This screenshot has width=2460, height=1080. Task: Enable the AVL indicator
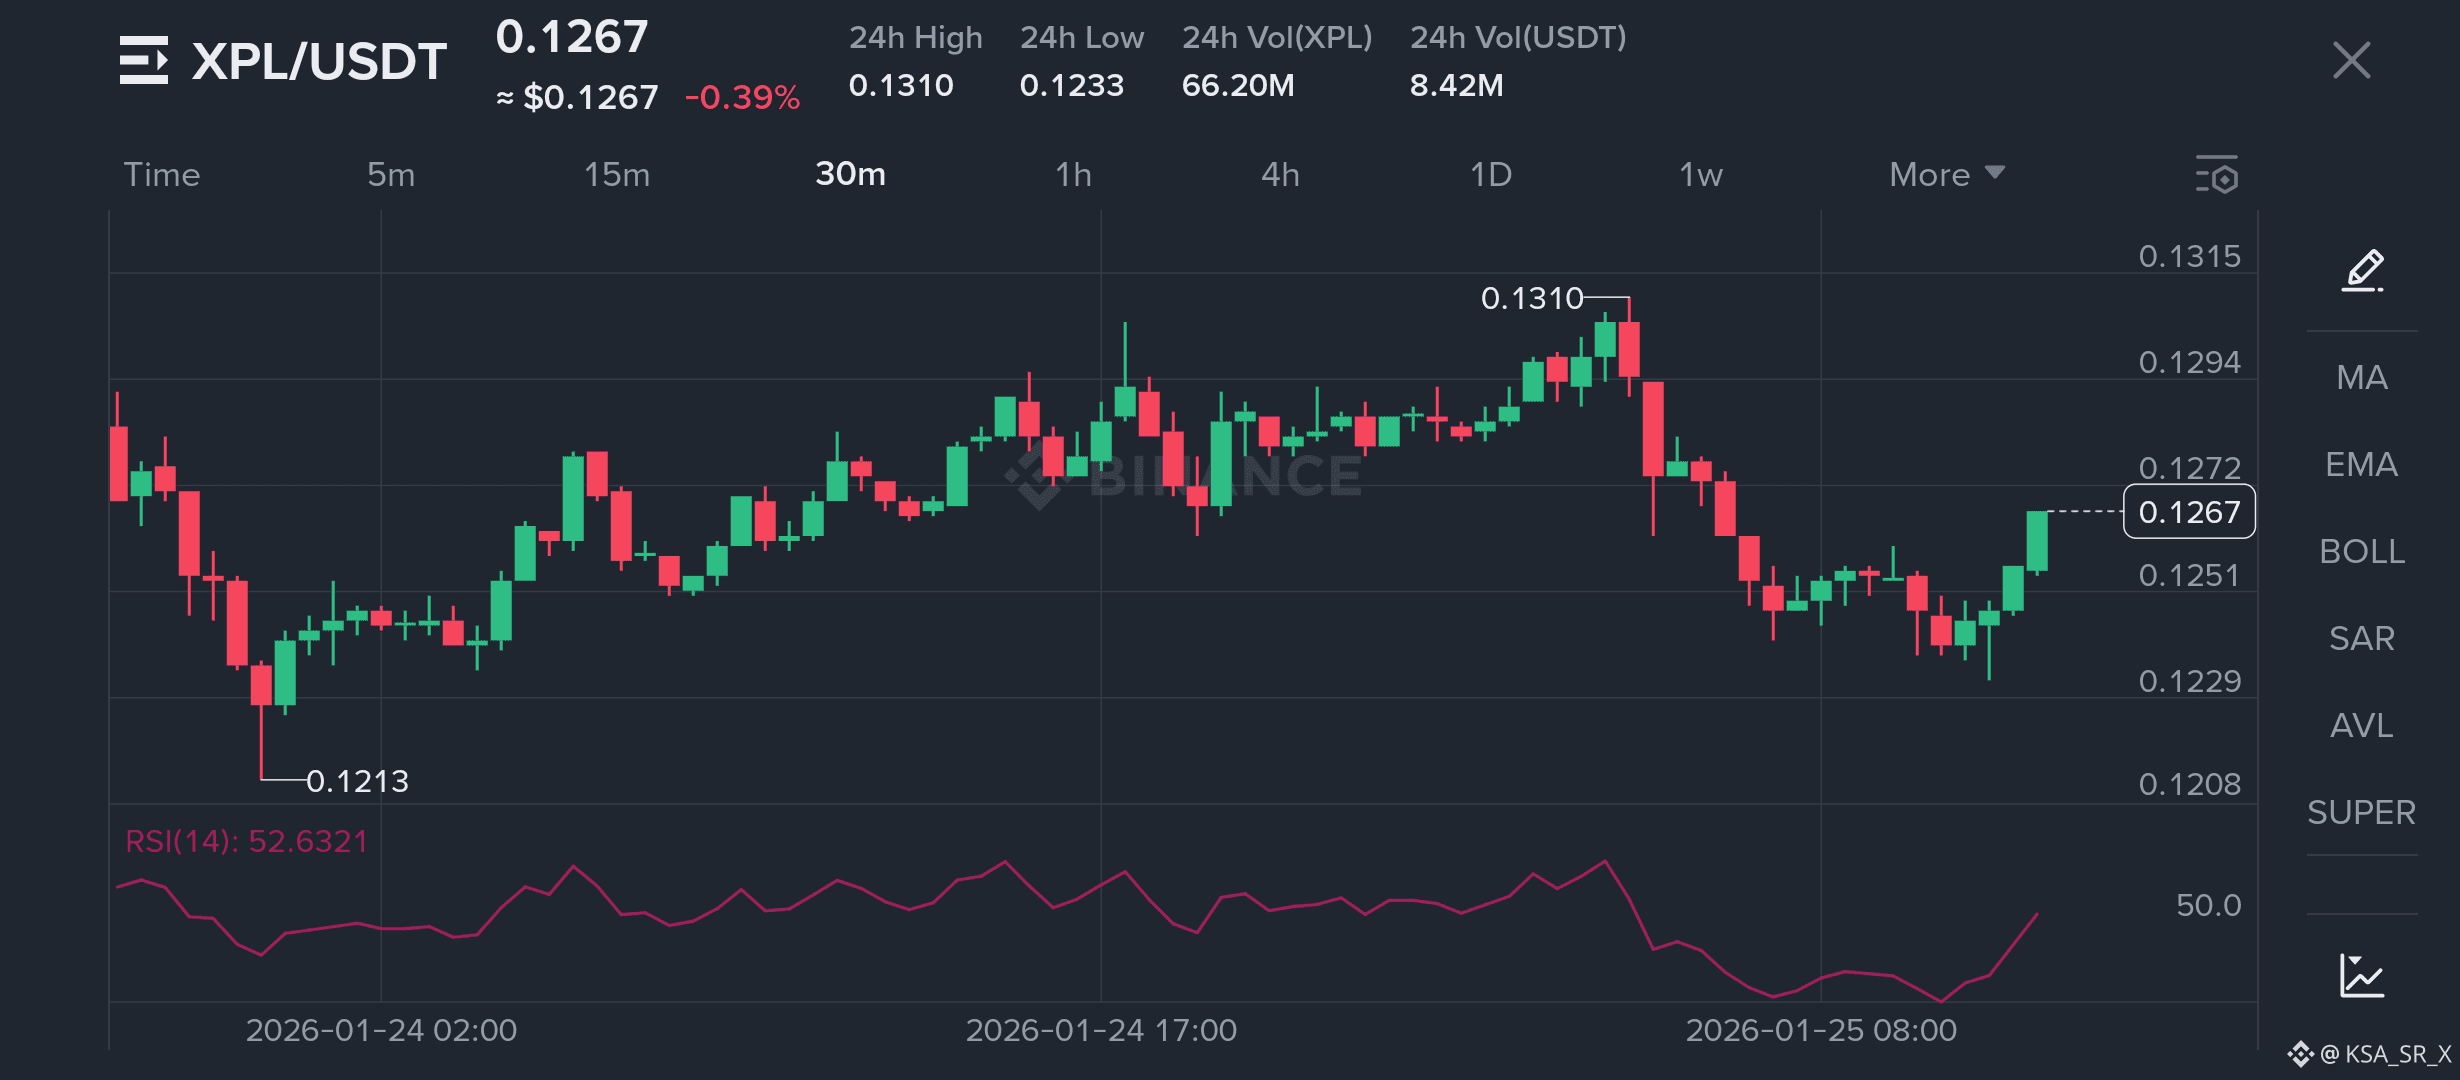pos(2362,726)
